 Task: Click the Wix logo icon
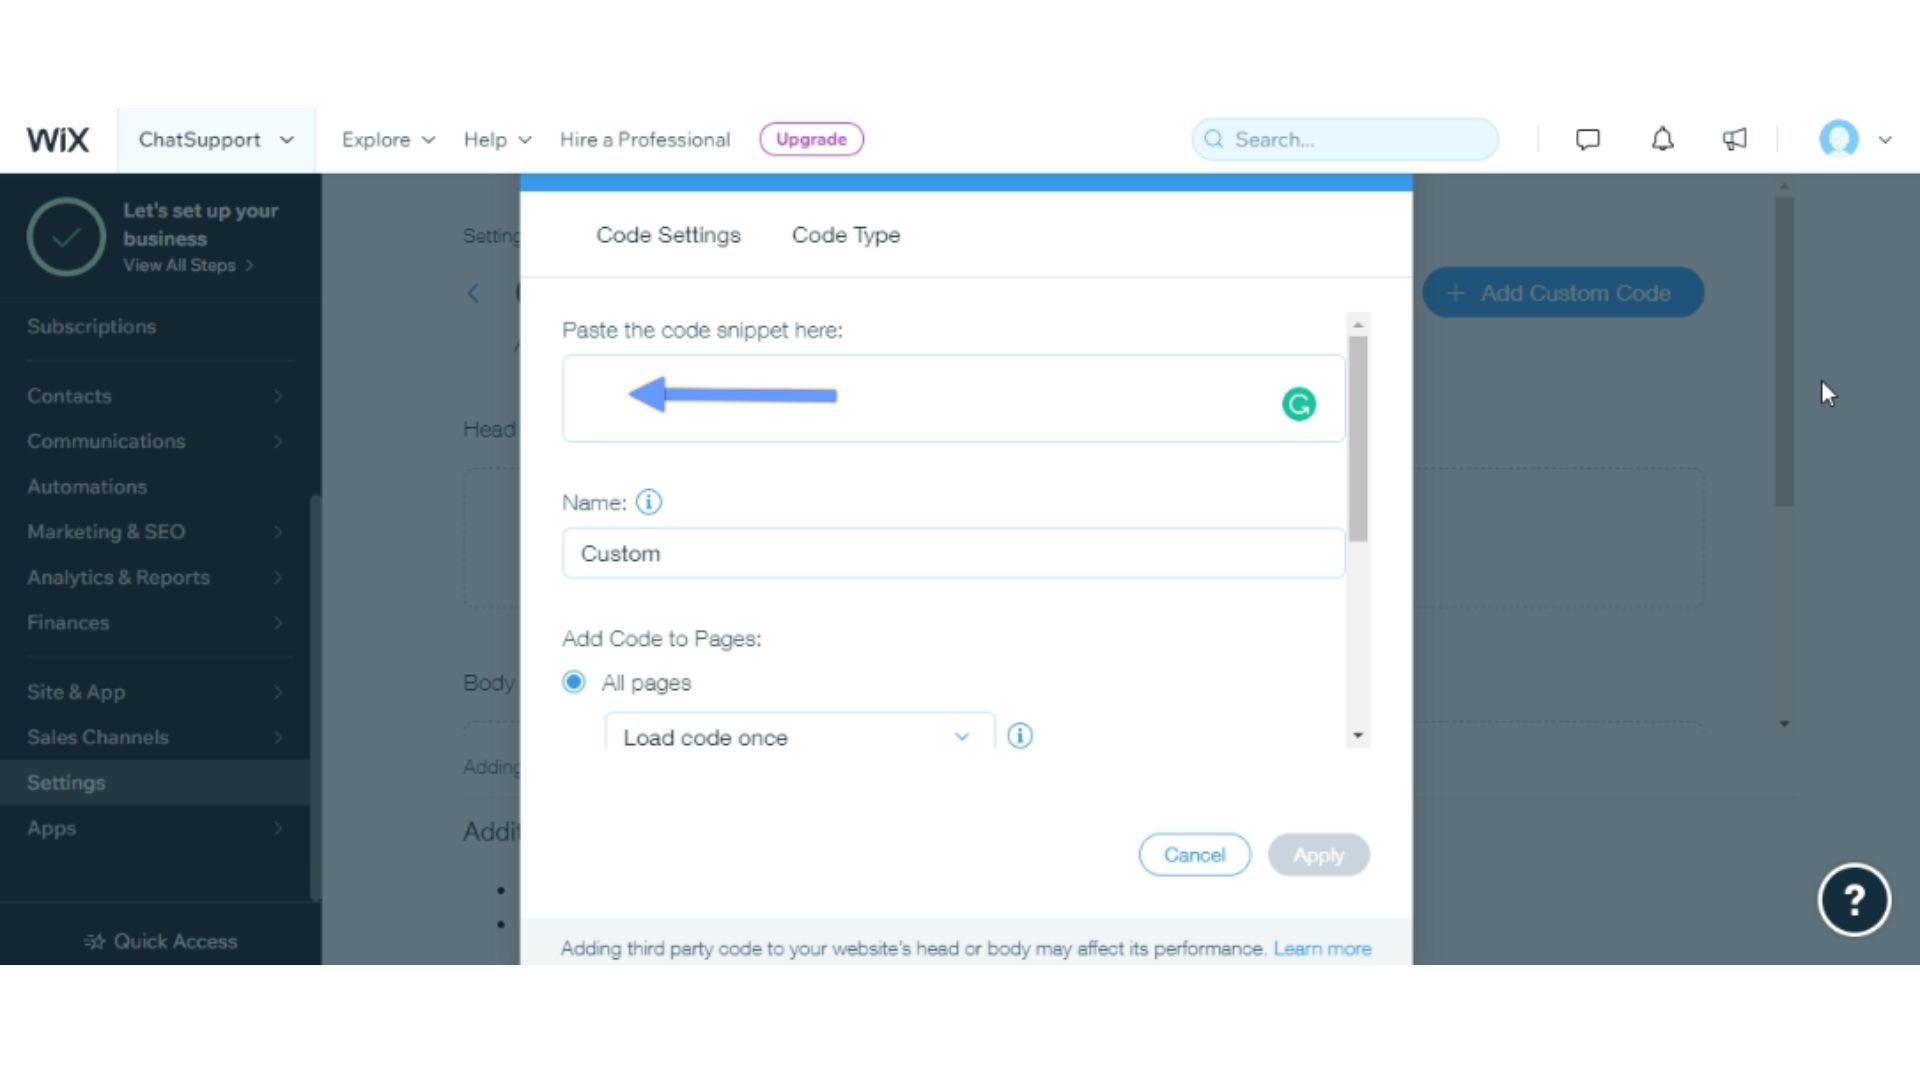pyautogui.click(x=57, y=138)
